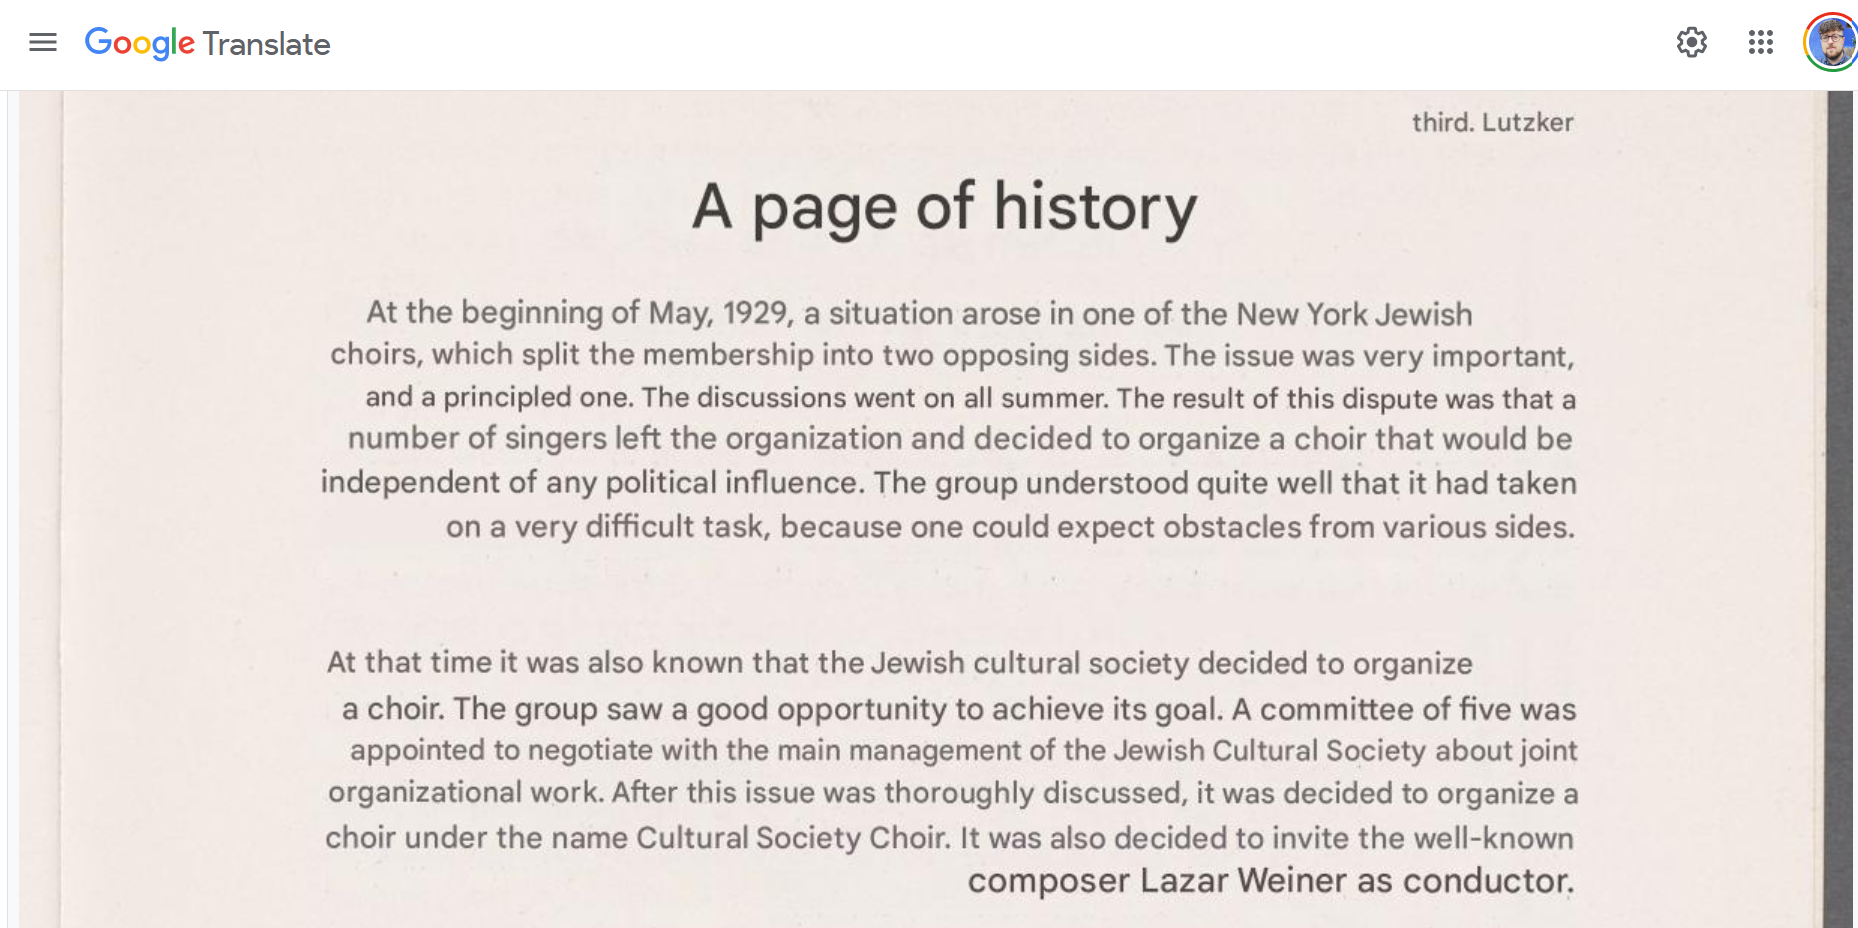
Task: Click the heading "A page of history"
Action: 944,207
